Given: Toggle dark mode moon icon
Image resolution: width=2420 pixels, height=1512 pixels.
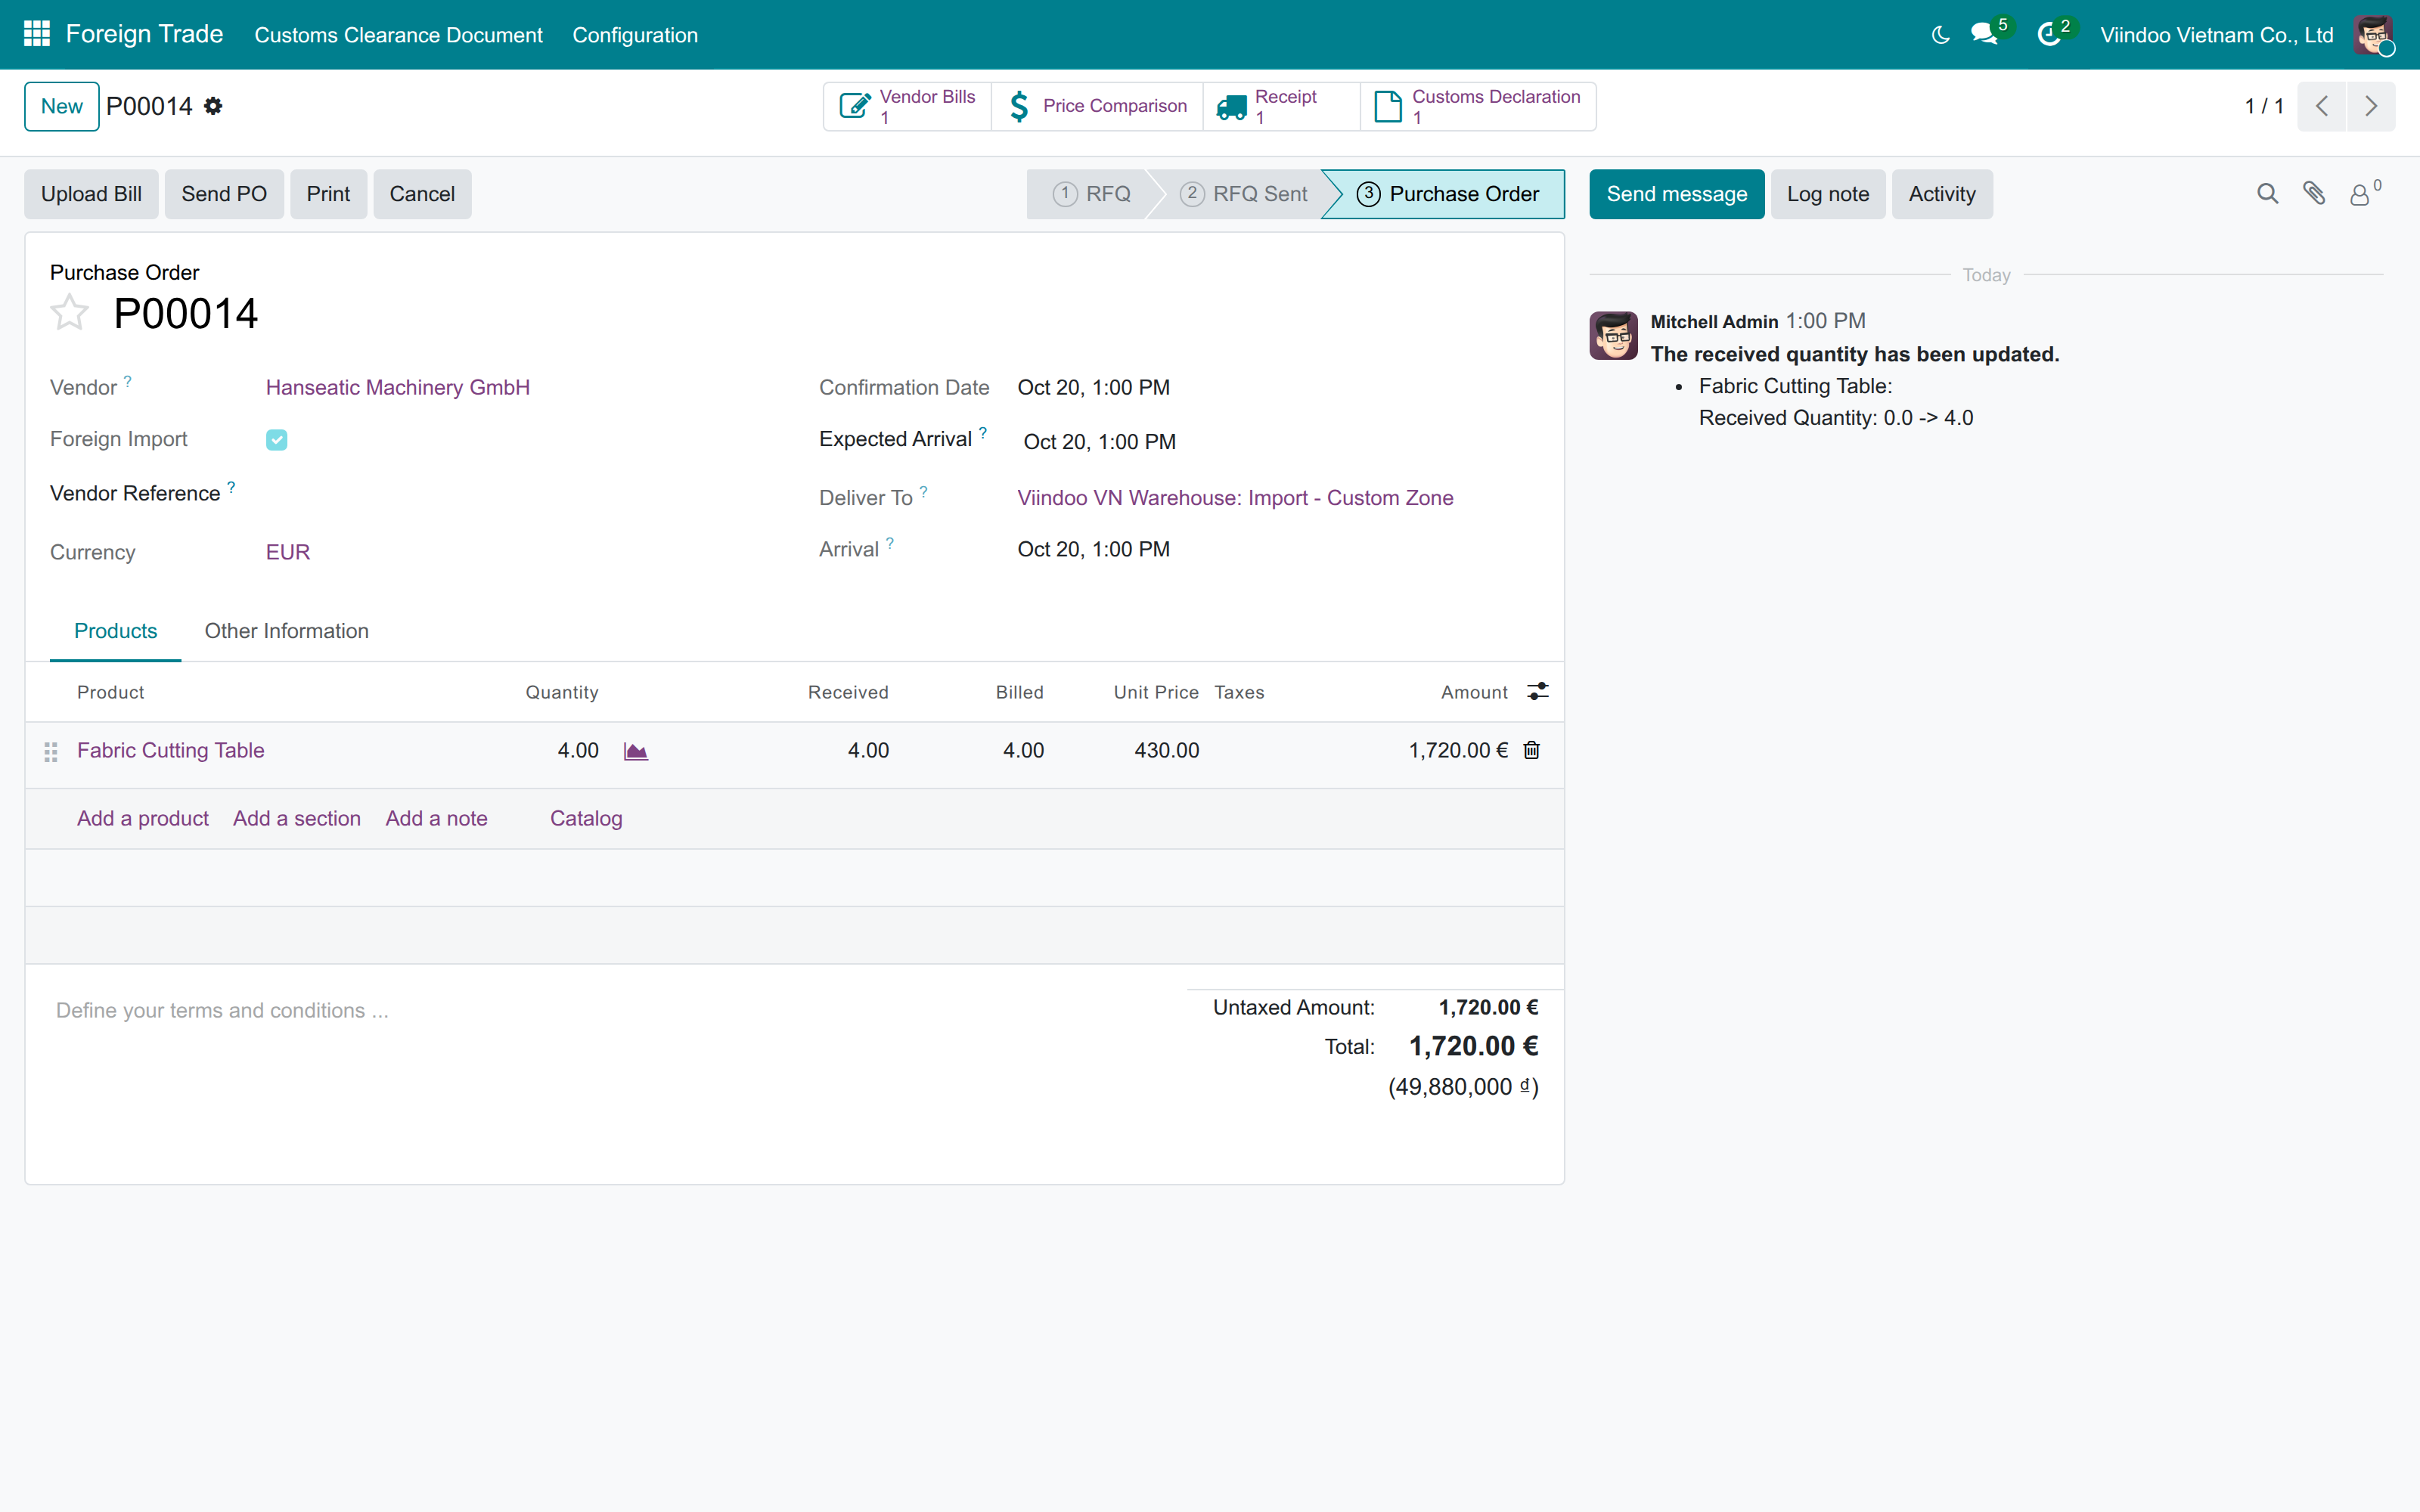Looking at the screenshot, I should click(1941, 35).
